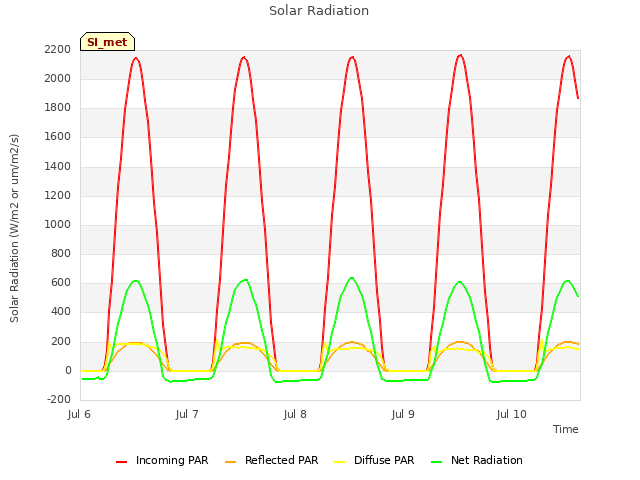Click the 400 y-axis tick label
The height and width of the screenshot is (480, 640).
click(61, 312)
